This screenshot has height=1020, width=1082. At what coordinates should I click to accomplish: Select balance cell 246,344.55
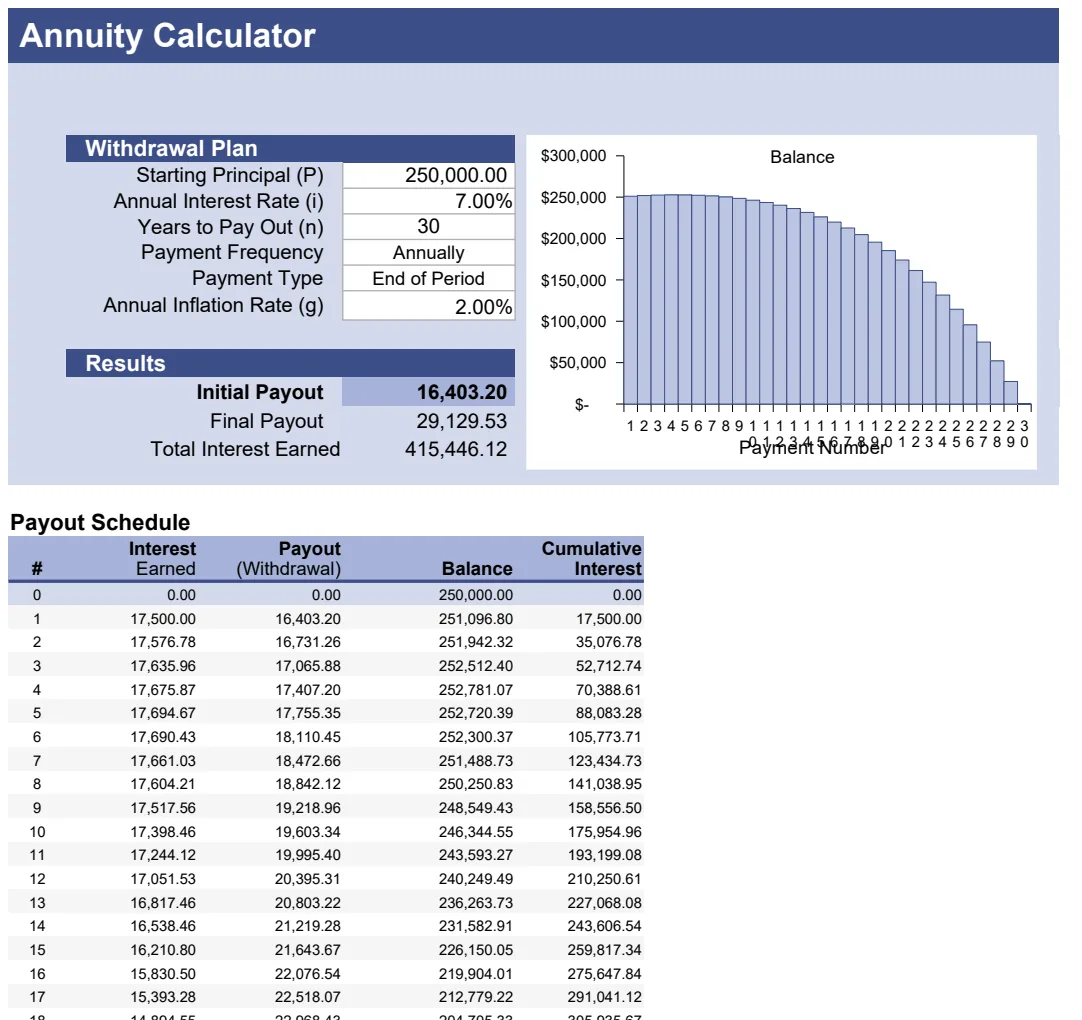[475, 832]
